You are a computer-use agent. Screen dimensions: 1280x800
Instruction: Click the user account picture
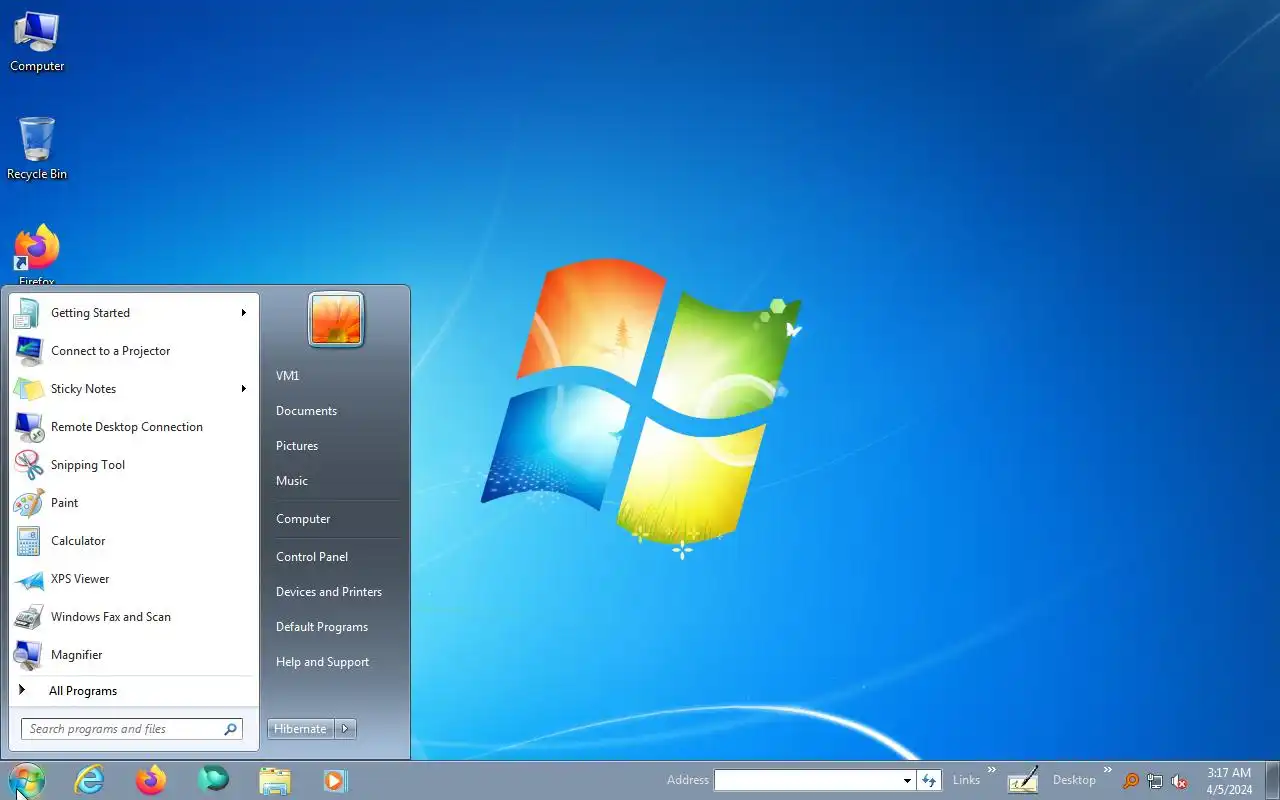pyautogui.click(x=335, y=320)
